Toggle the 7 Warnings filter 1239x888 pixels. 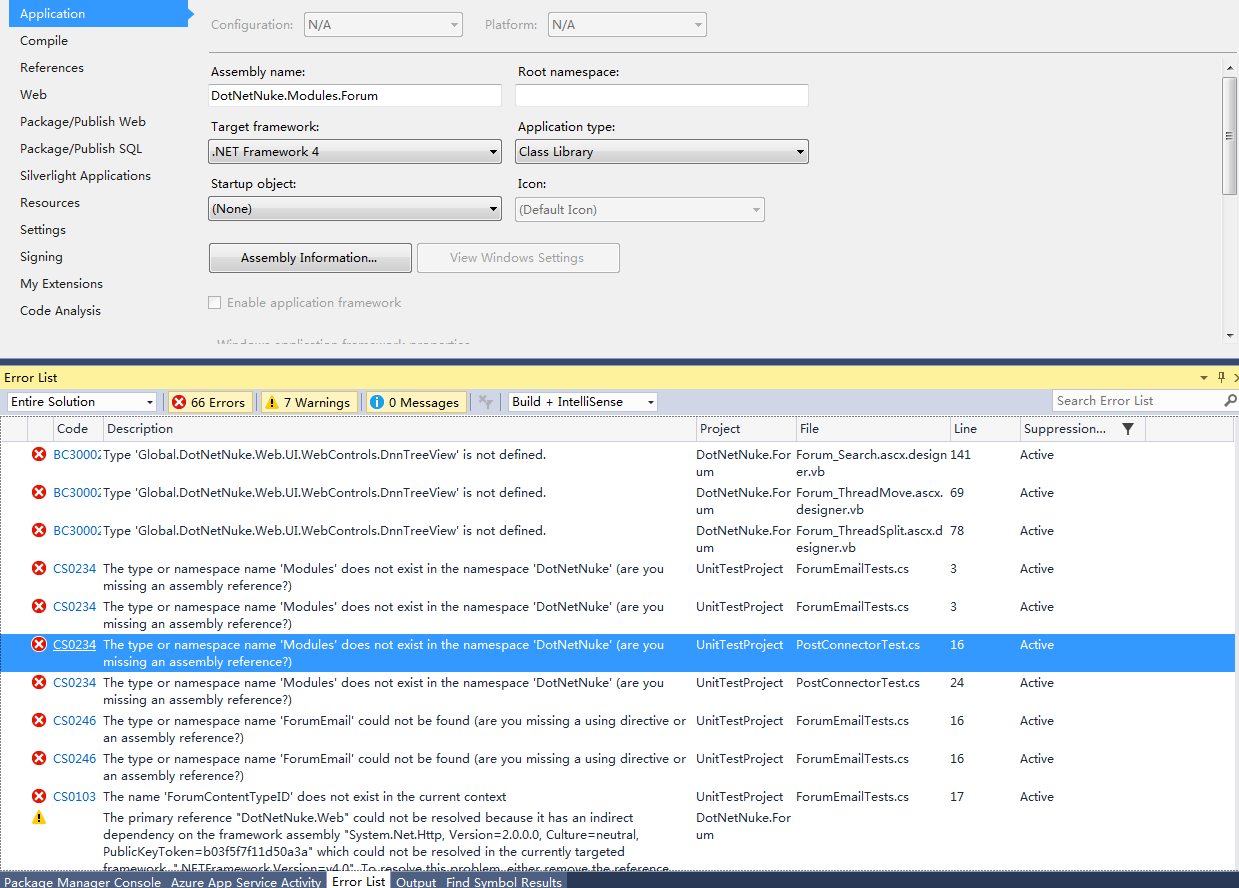click(x=307, y=402)
